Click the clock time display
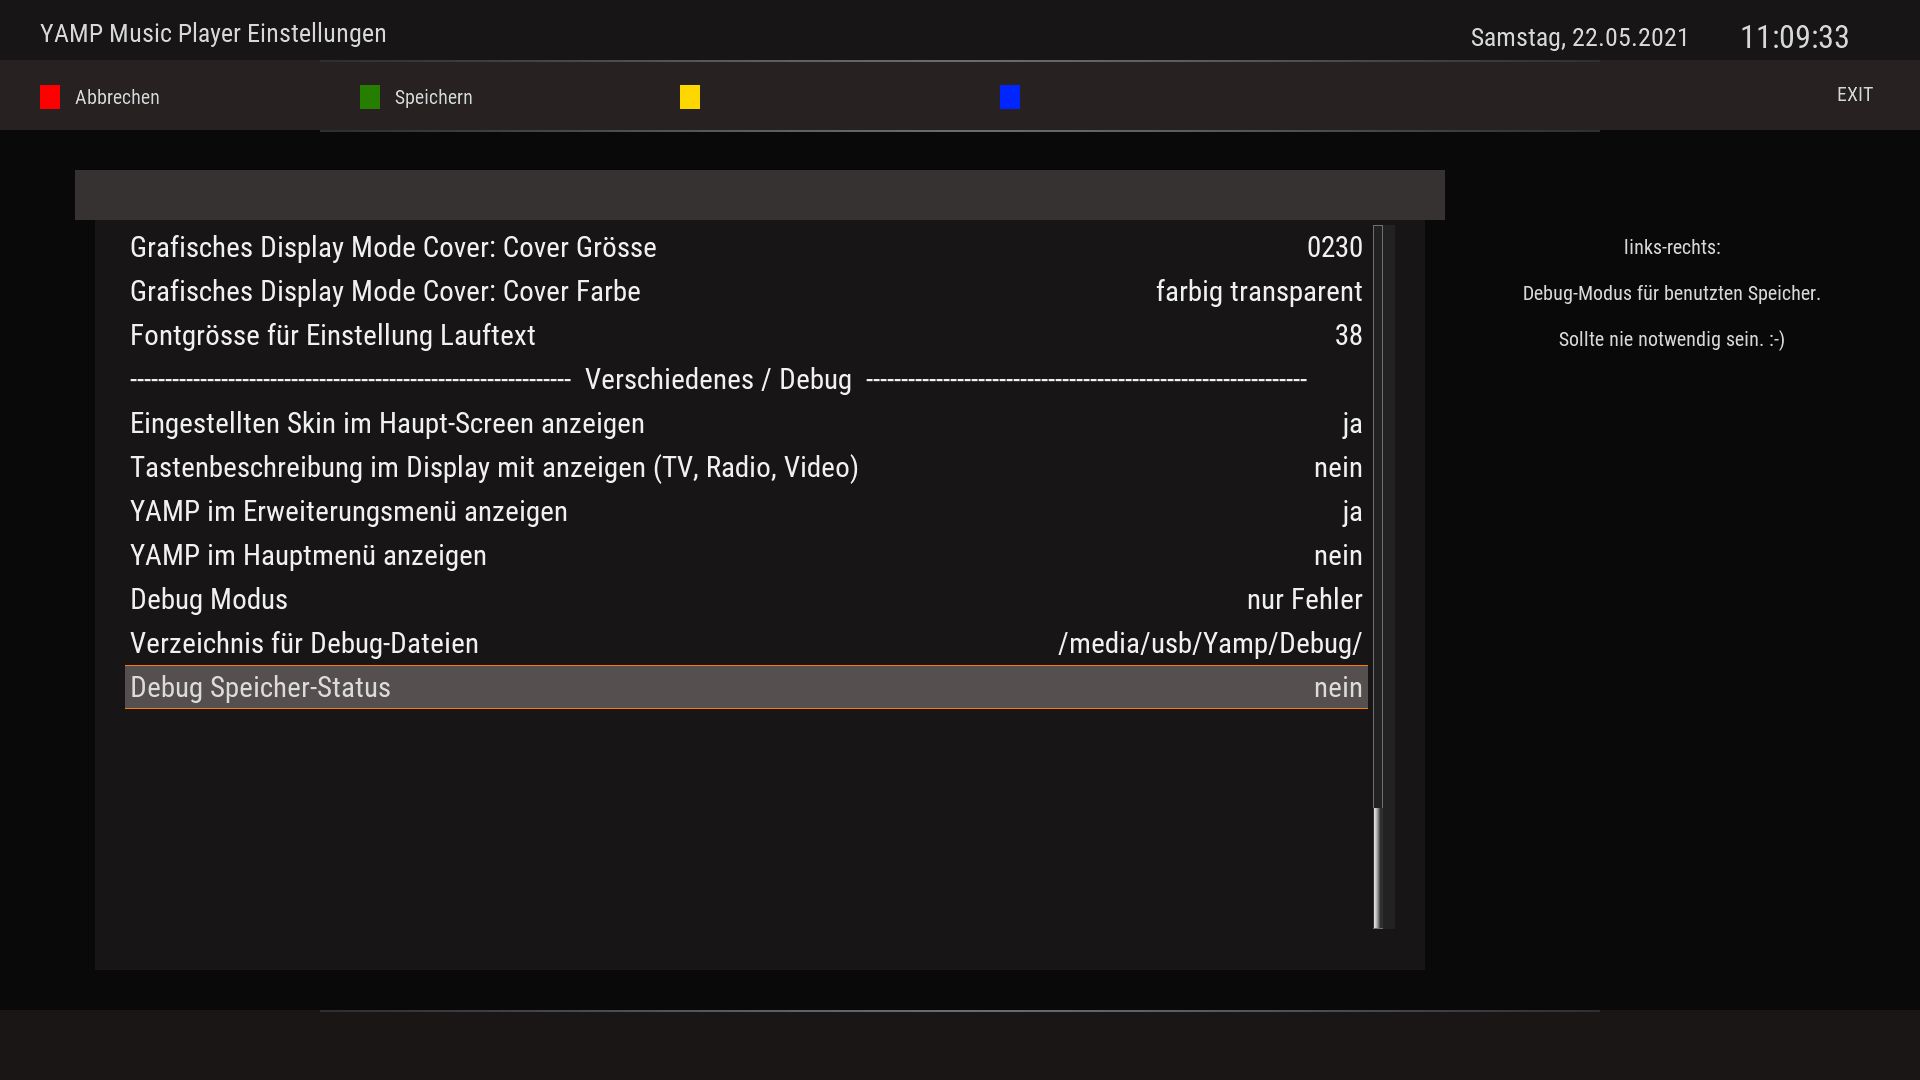Viewport: 1920px width, 1080px height. click(1794, 38)
